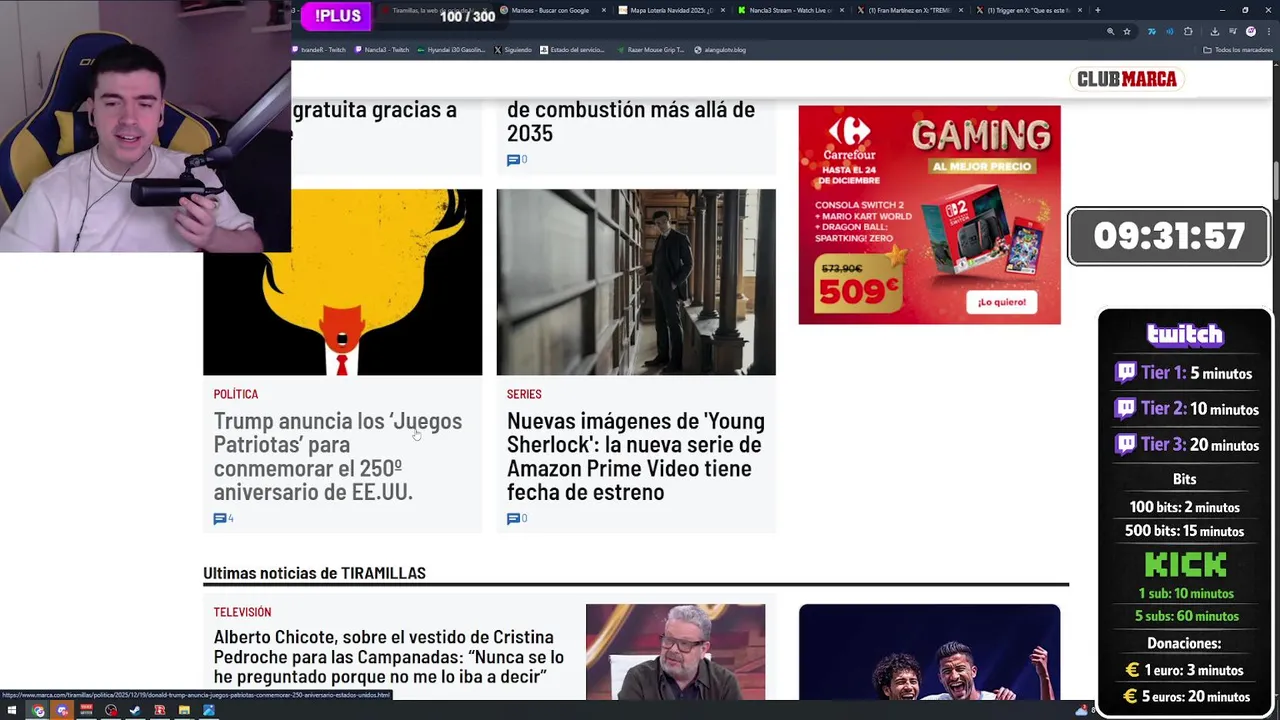The width and height of the screenshot is (1280, 720).
Task: Click the zoom magnifier icon in address bar
Action: point(1110,31)
